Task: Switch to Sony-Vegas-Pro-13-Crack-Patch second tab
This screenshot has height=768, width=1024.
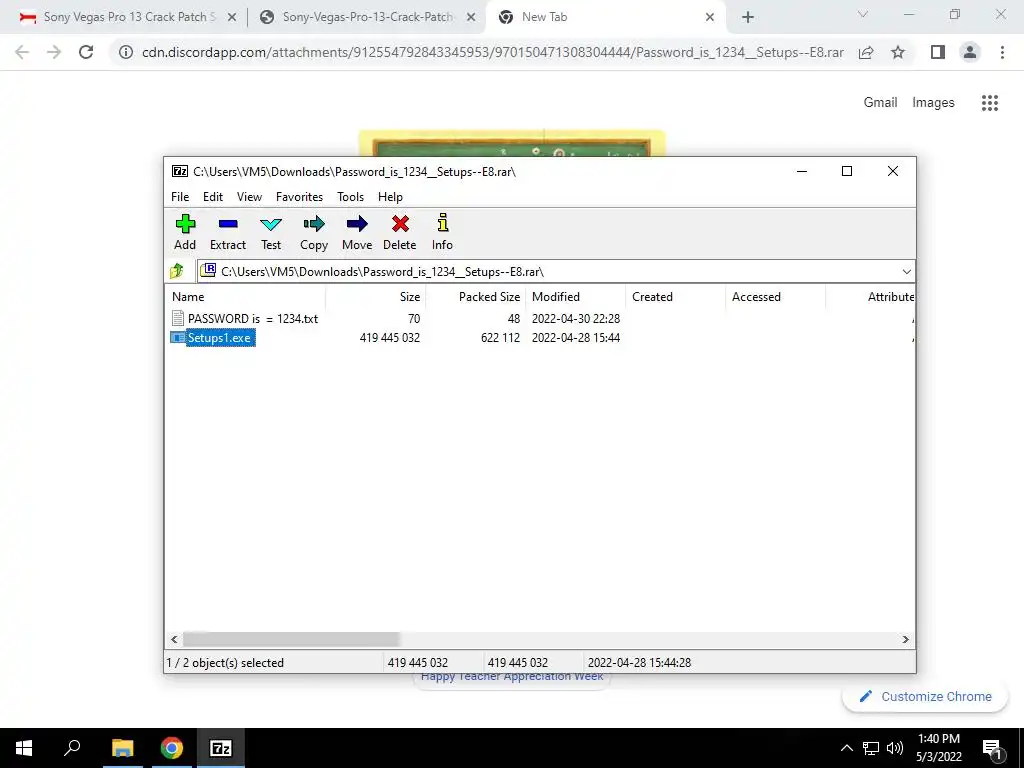Action: click(367, 17)
